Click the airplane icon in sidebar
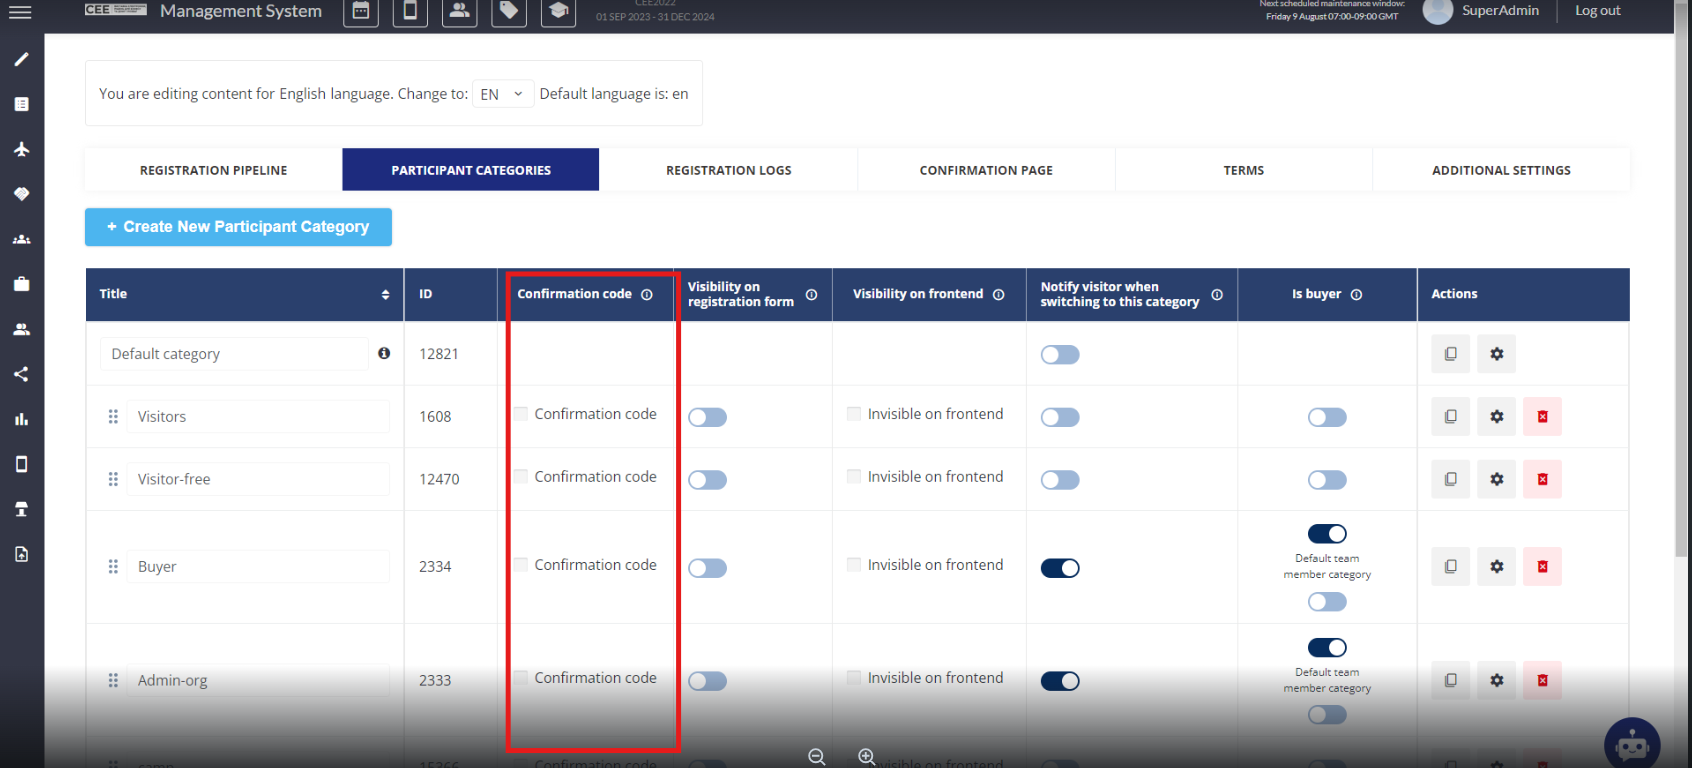Viewport: 1692px width, 768px height. (x=21, y=149)
